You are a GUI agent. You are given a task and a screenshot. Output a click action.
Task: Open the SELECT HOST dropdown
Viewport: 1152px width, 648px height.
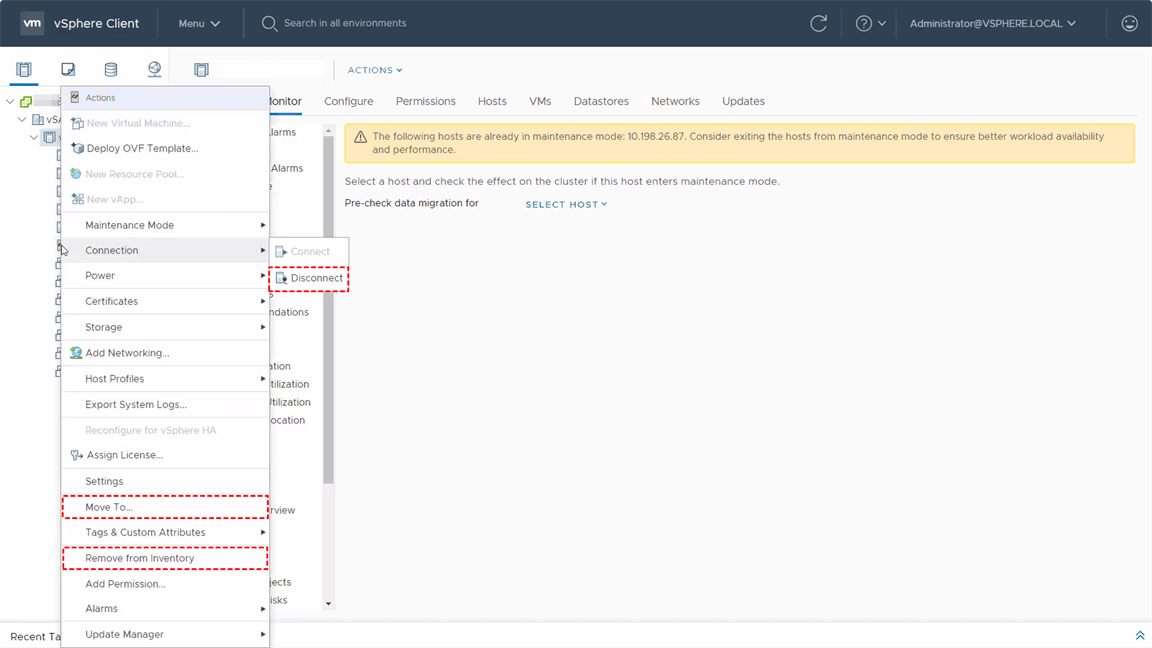[566, 204]
